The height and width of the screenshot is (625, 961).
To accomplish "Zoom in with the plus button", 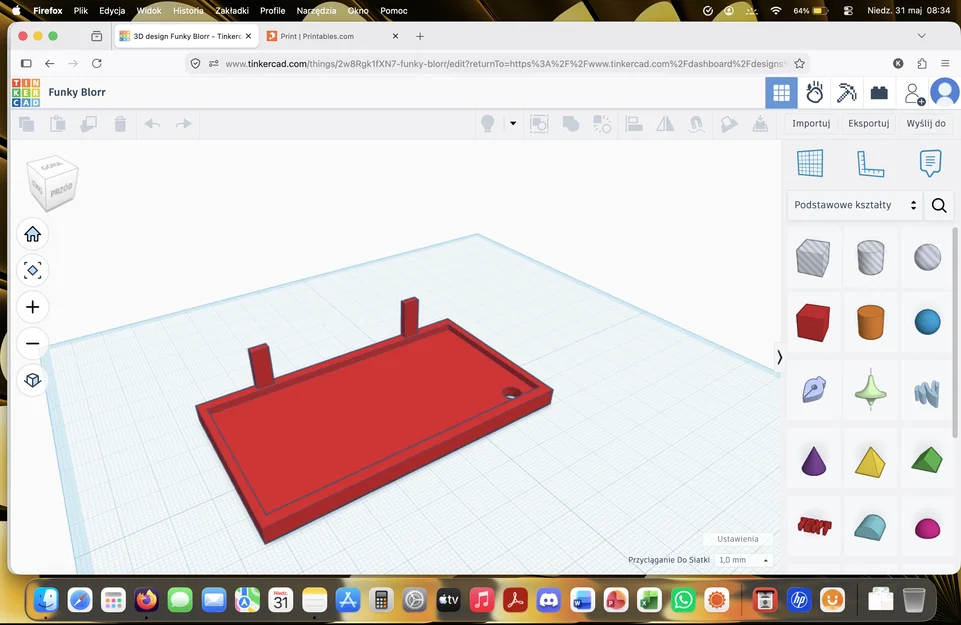I will [x=32, y=307].
